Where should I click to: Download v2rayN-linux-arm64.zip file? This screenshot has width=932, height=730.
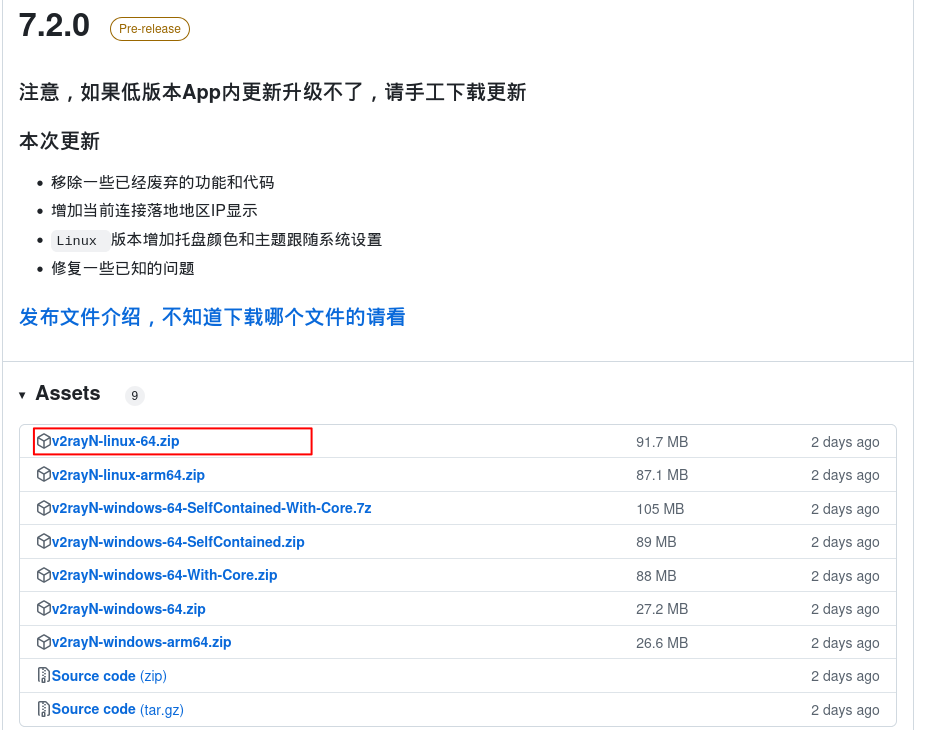128,475
